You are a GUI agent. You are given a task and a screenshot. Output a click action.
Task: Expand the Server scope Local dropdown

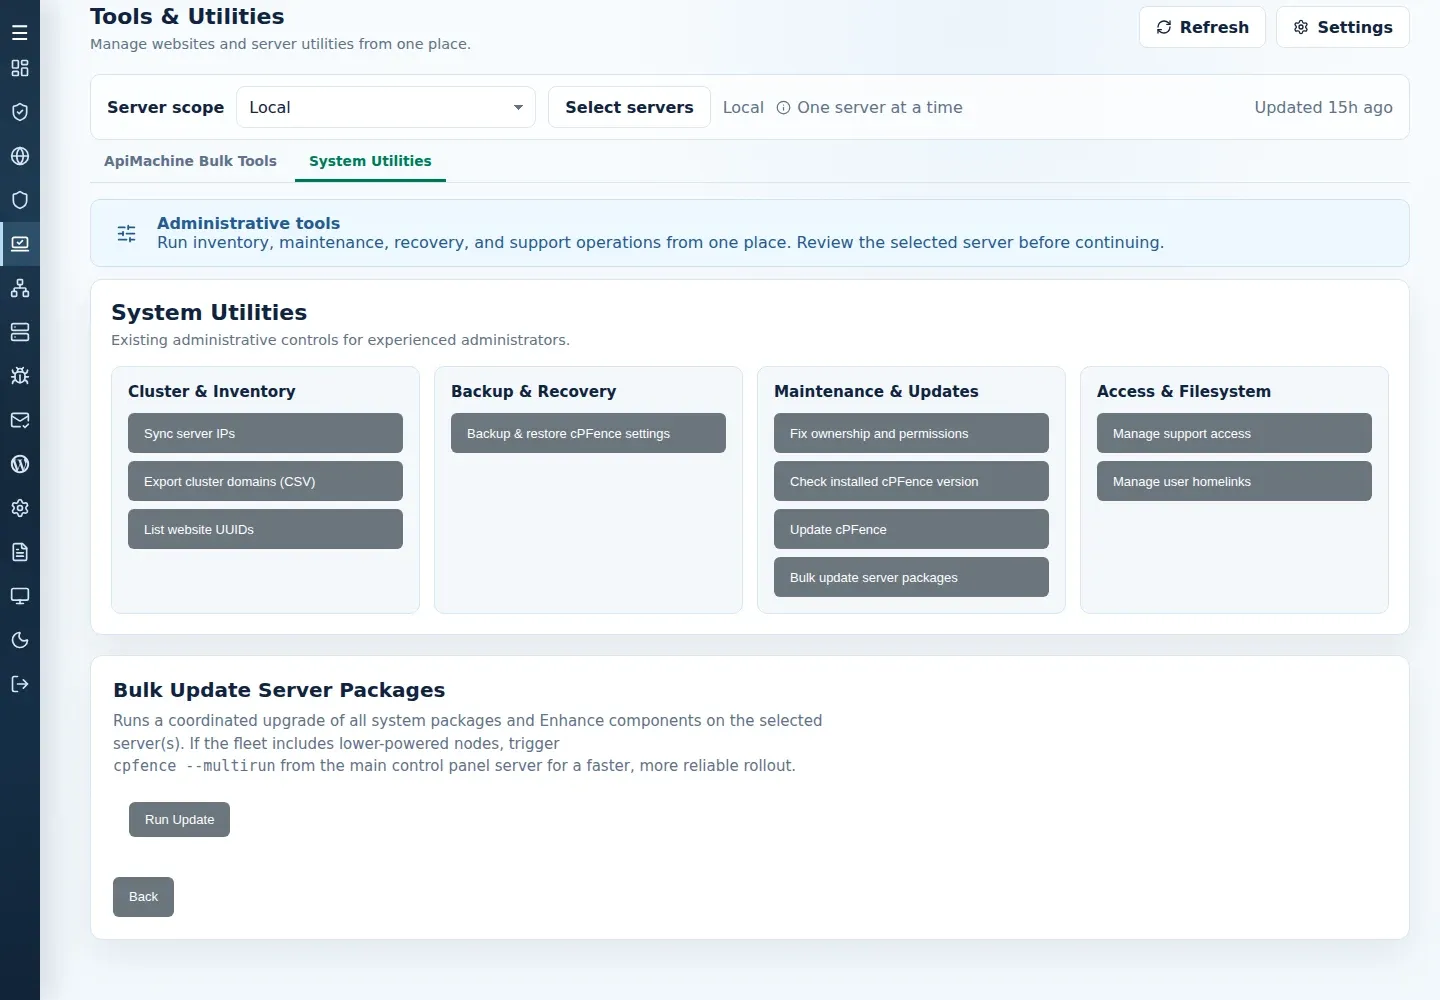click(x=386, y=107)
